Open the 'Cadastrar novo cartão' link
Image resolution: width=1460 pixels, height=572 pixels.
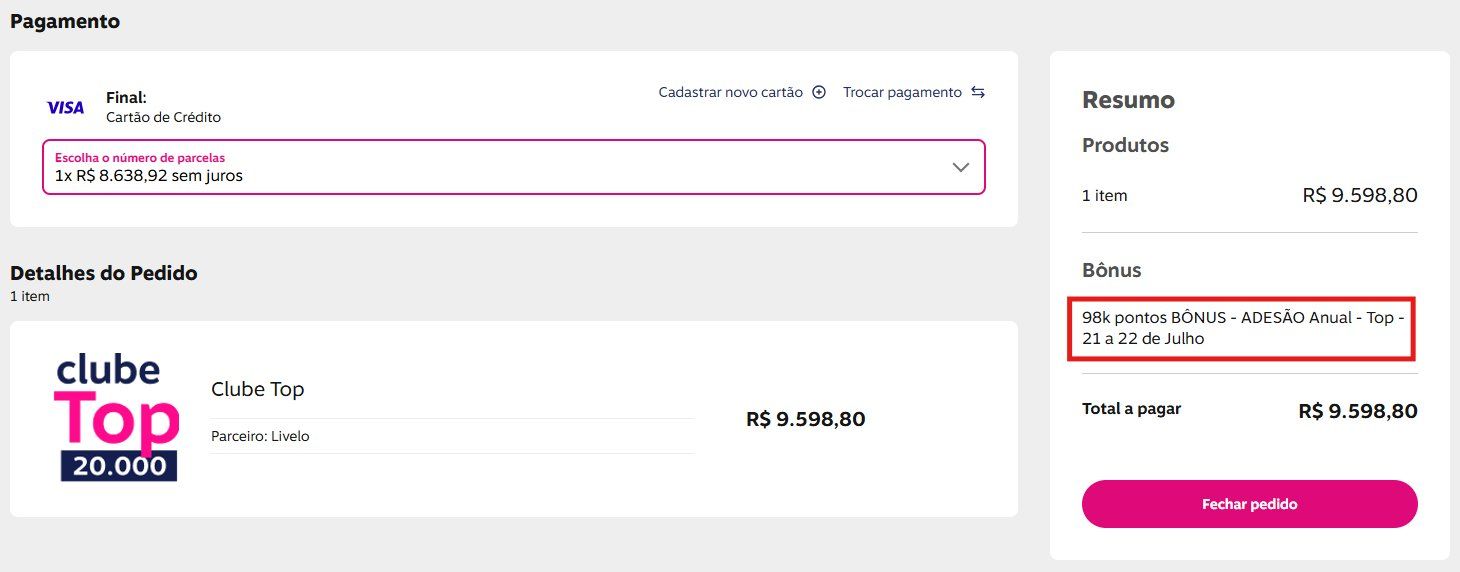tap(730, 92)
